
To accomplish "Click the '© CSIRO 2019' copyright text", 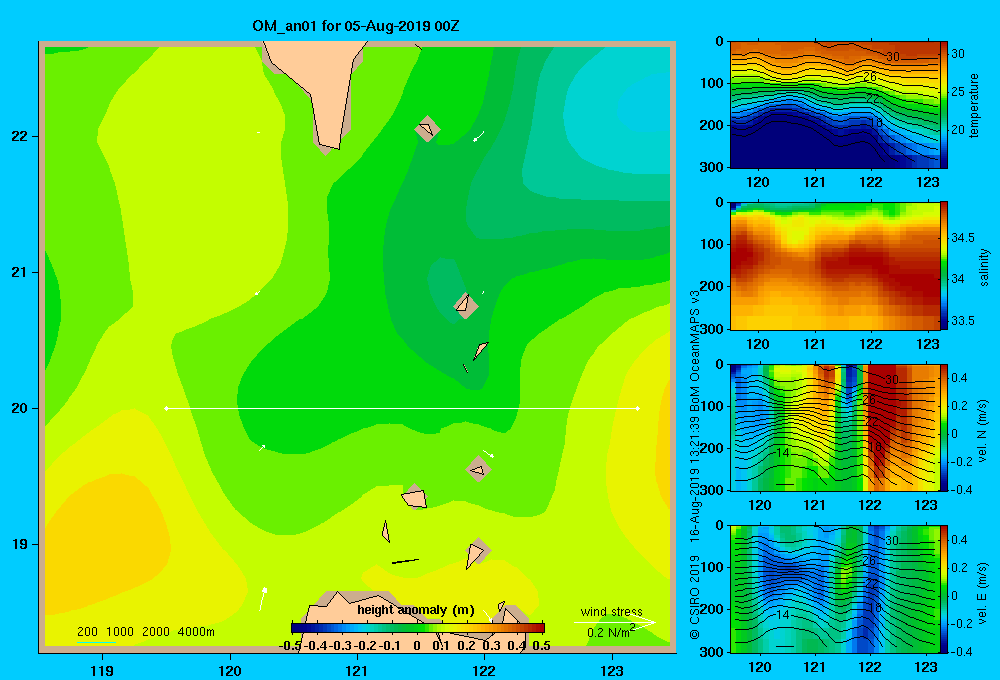I will (695, 597).
